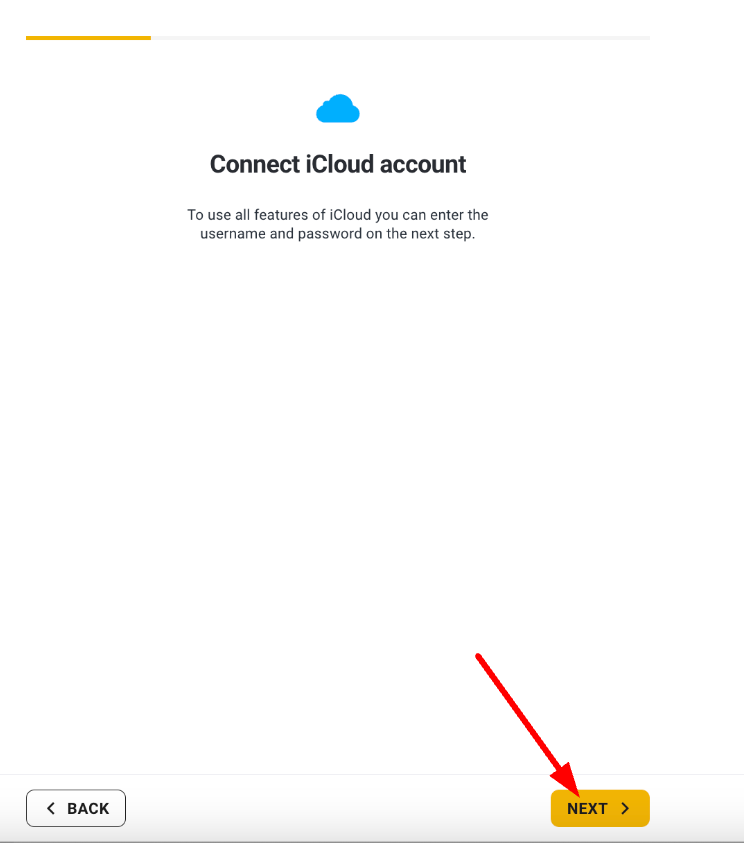Screen dimensions: 744x846
Task: Click the "To use all features" text line
Action: (x=338, y=215)
